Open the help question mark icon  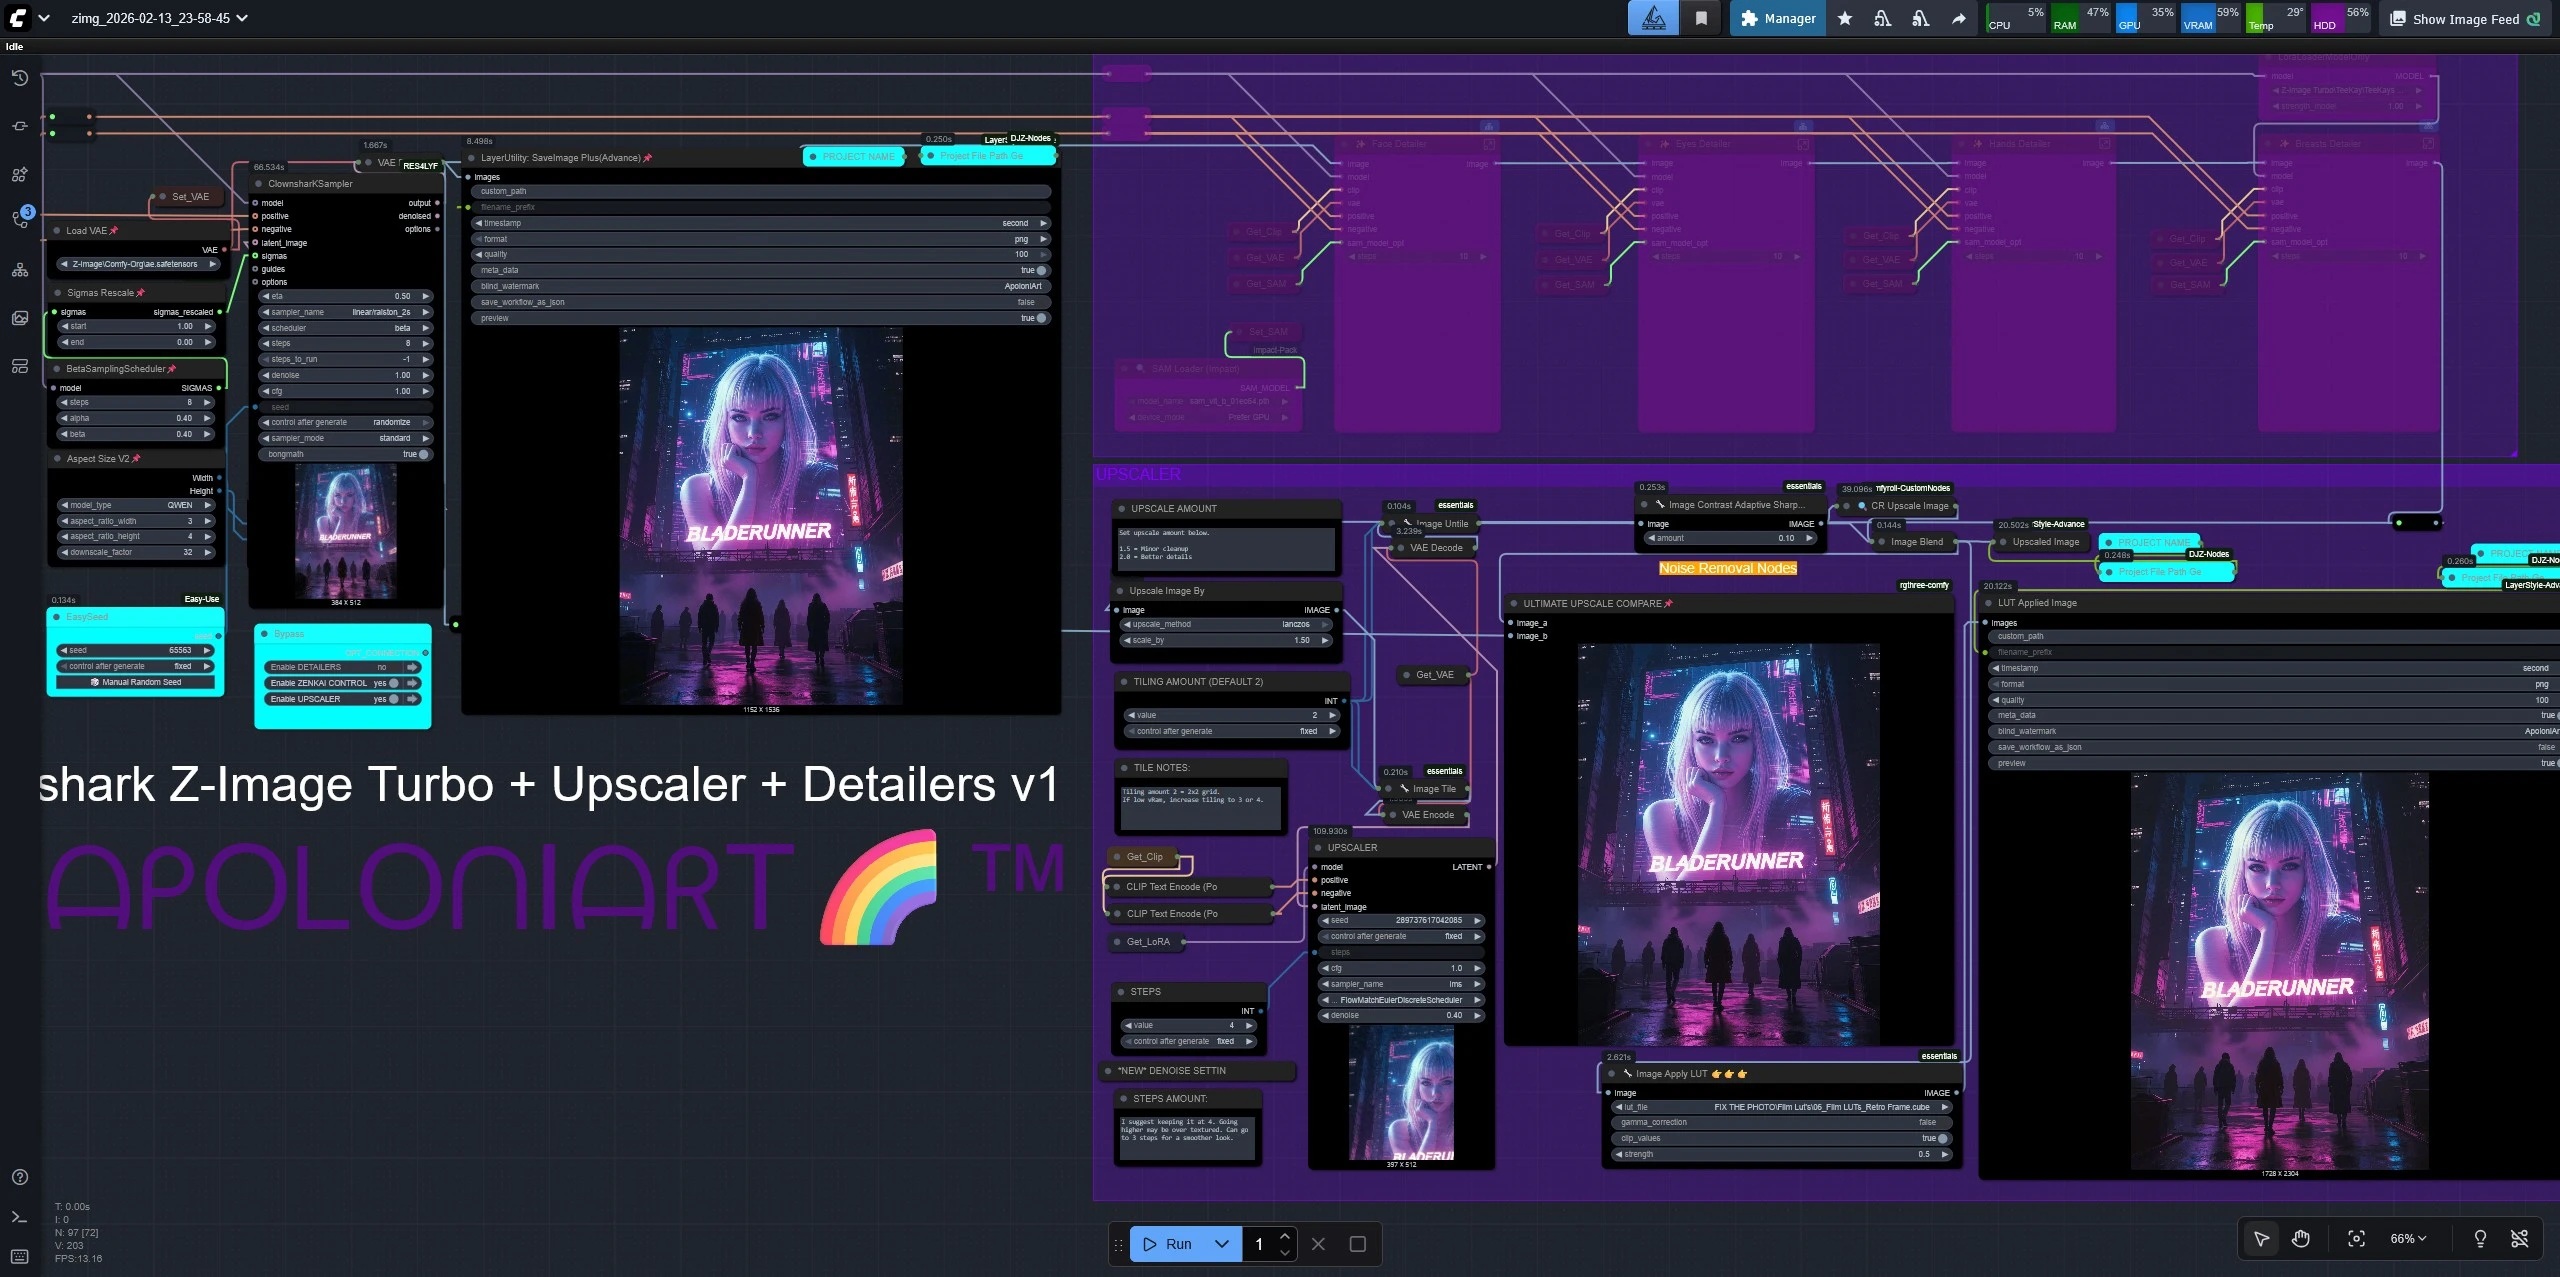point(20,1177)
